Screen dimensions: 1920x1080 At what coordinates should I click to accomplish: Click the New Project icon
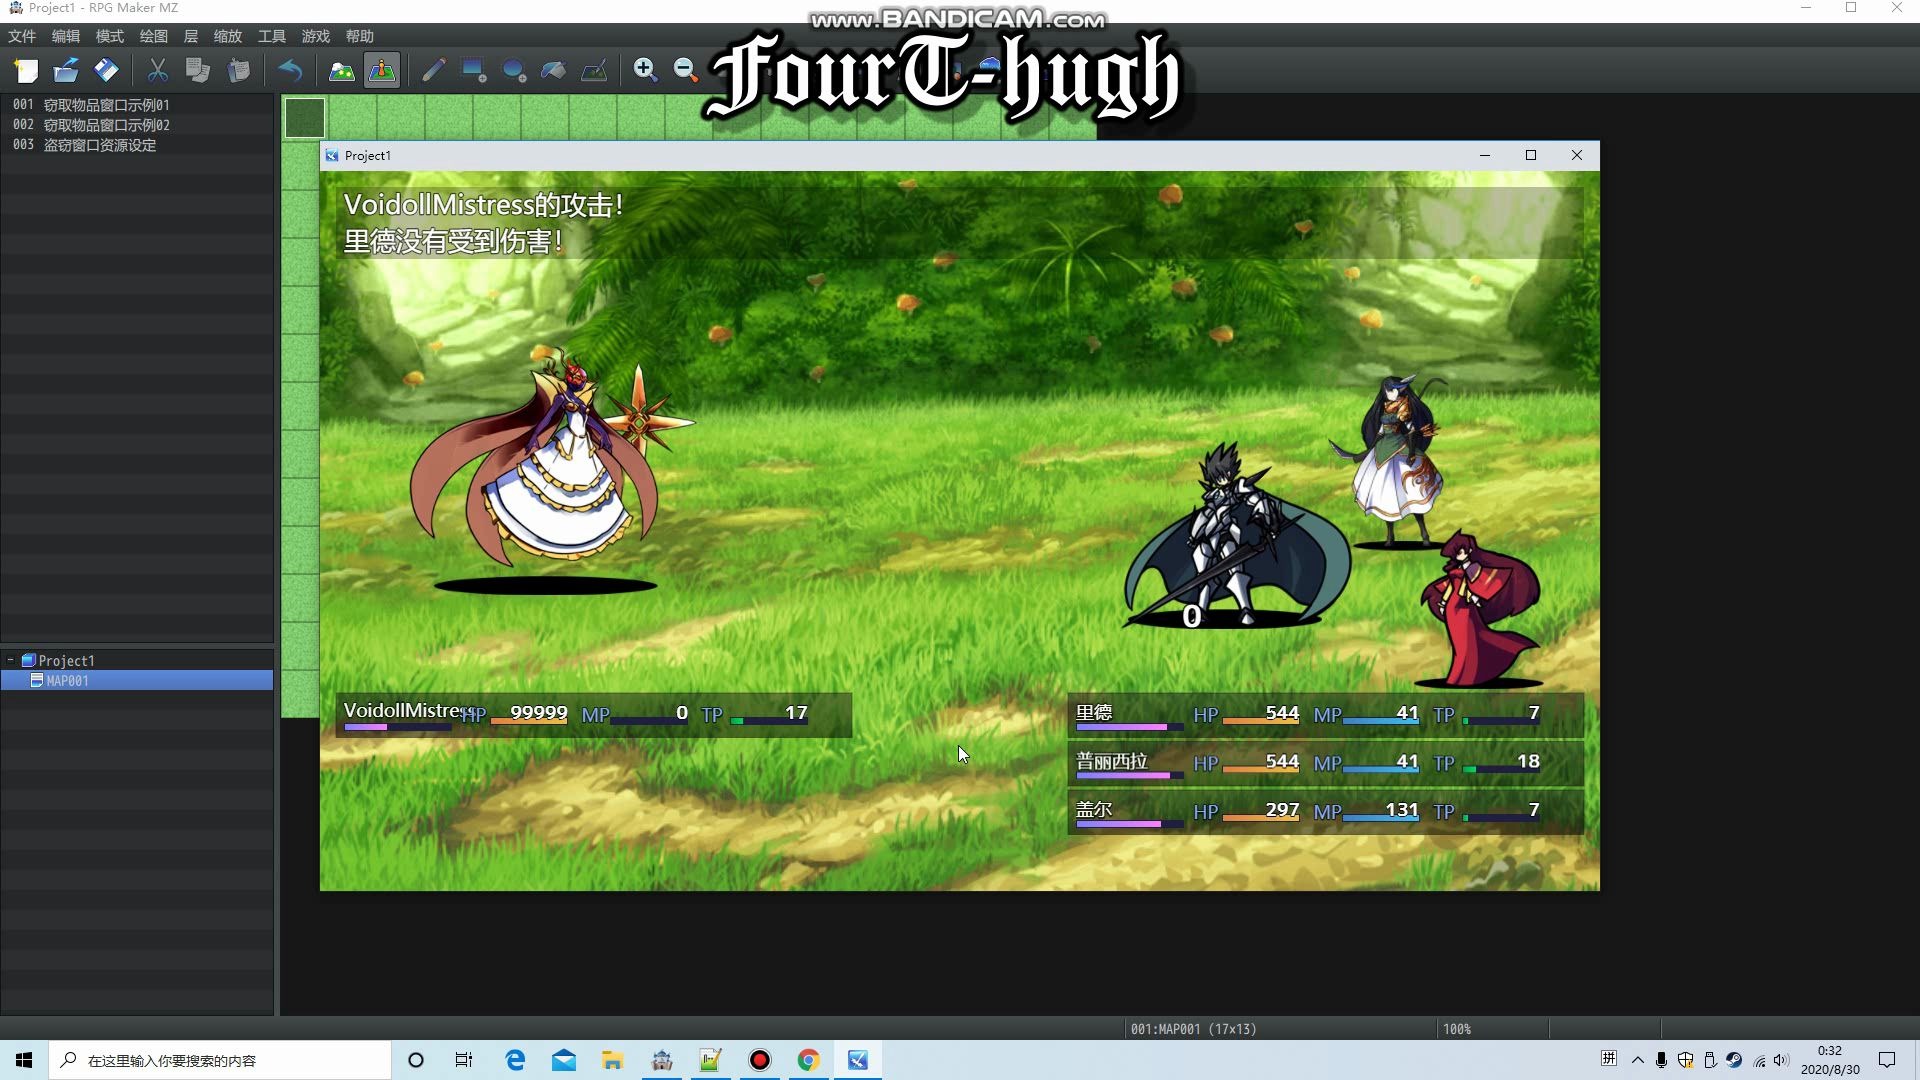26,71
